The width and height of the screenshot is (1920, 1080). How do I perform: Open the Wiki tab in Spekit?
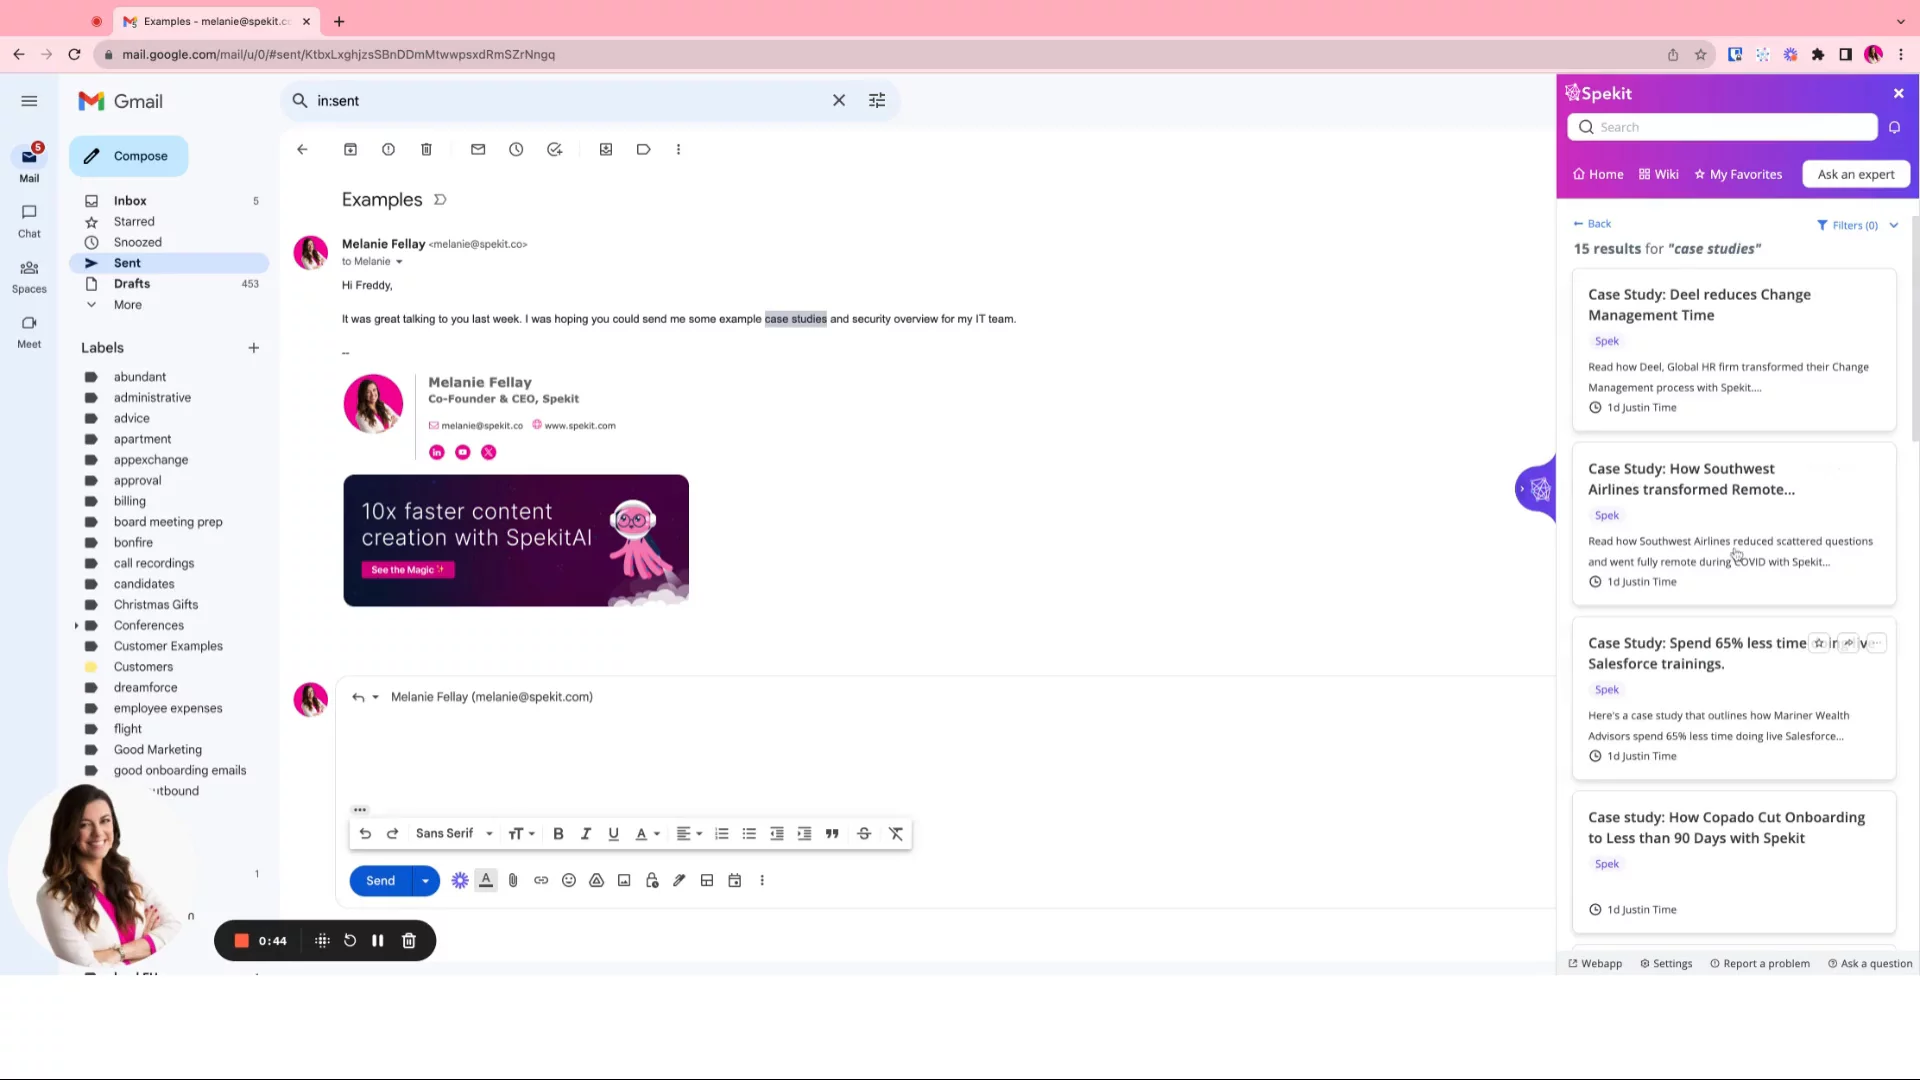(1658, 174)
